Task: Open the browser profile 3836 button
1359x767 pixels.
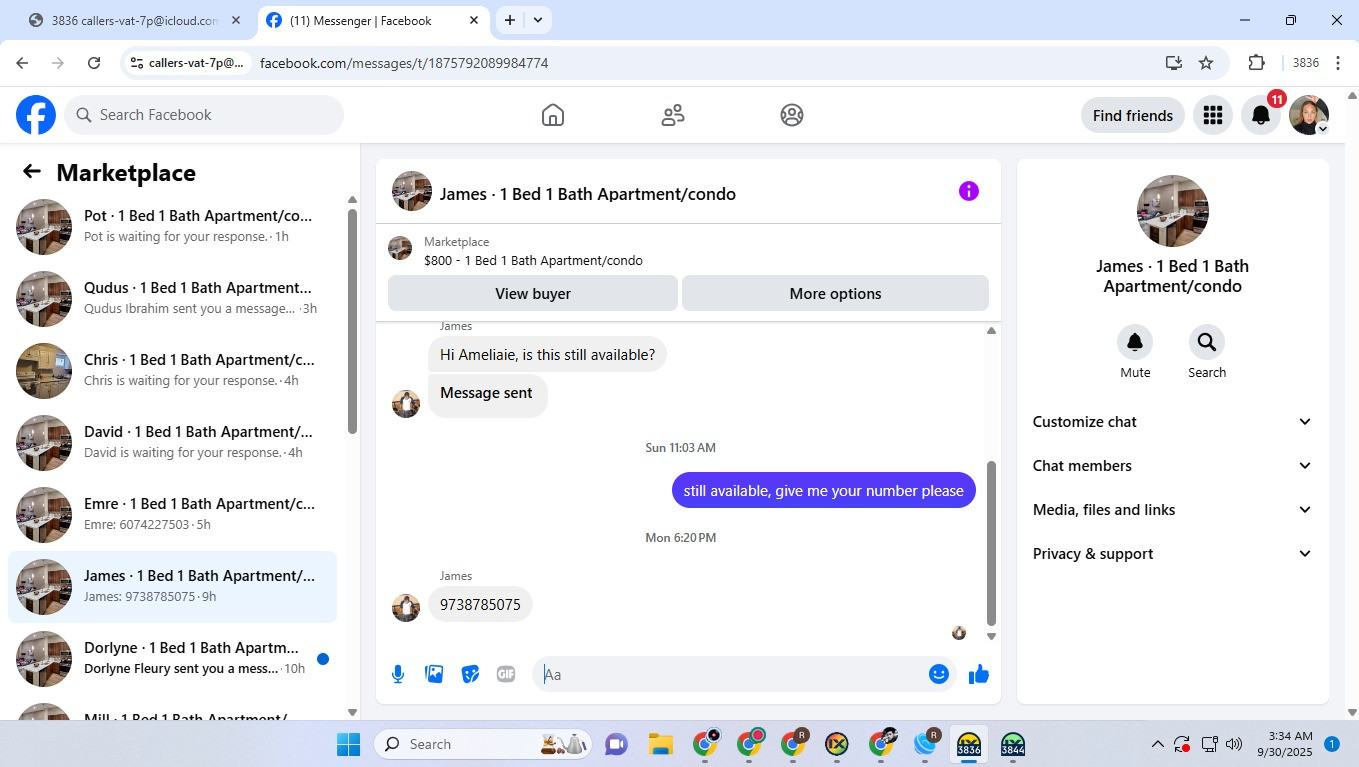Action: pyautogui.click(x=1306, y=63)
